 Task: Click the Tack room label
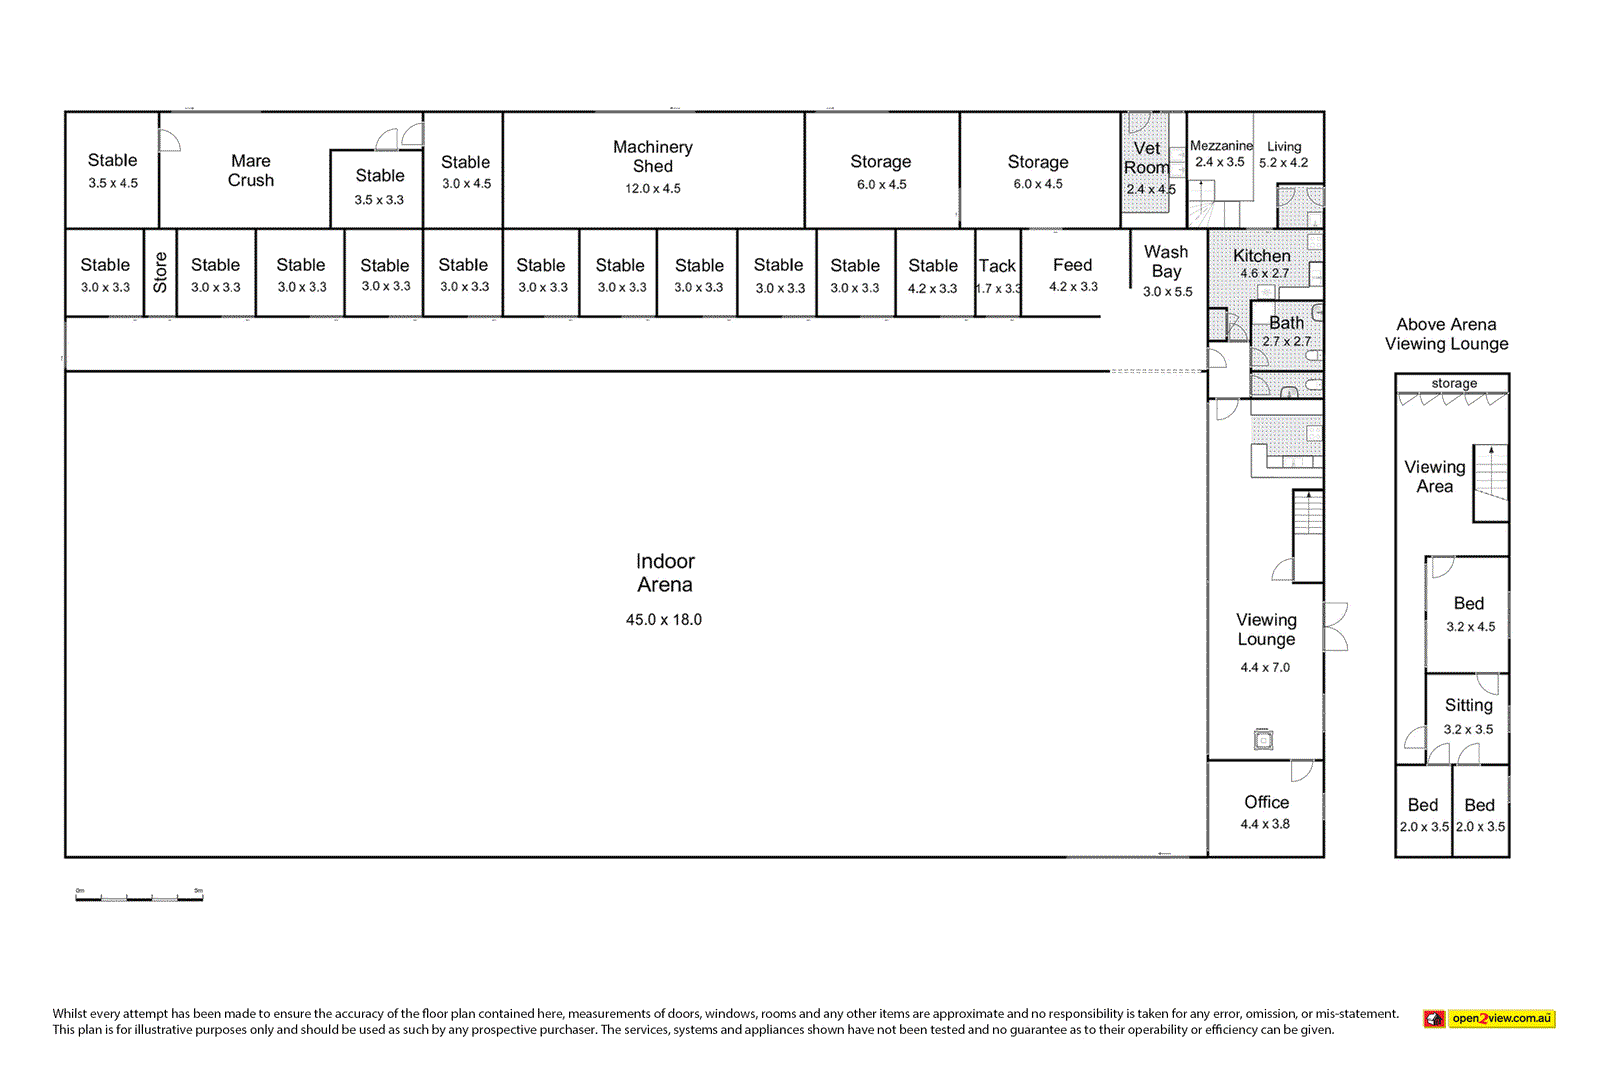click(997, 266)
